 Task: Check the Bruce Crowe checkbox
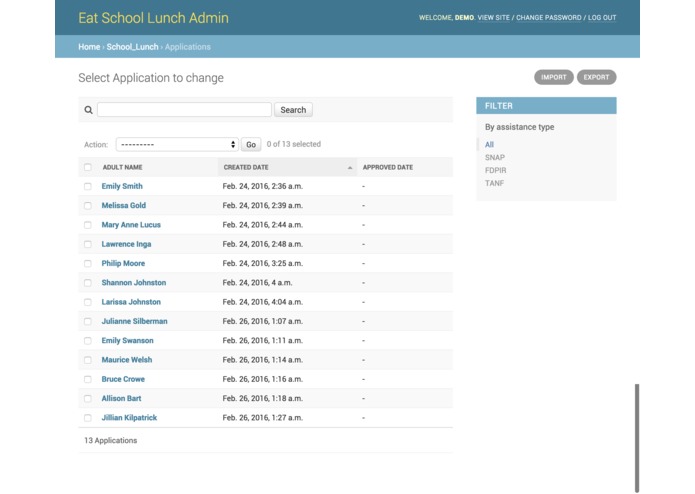coord(87,379)
